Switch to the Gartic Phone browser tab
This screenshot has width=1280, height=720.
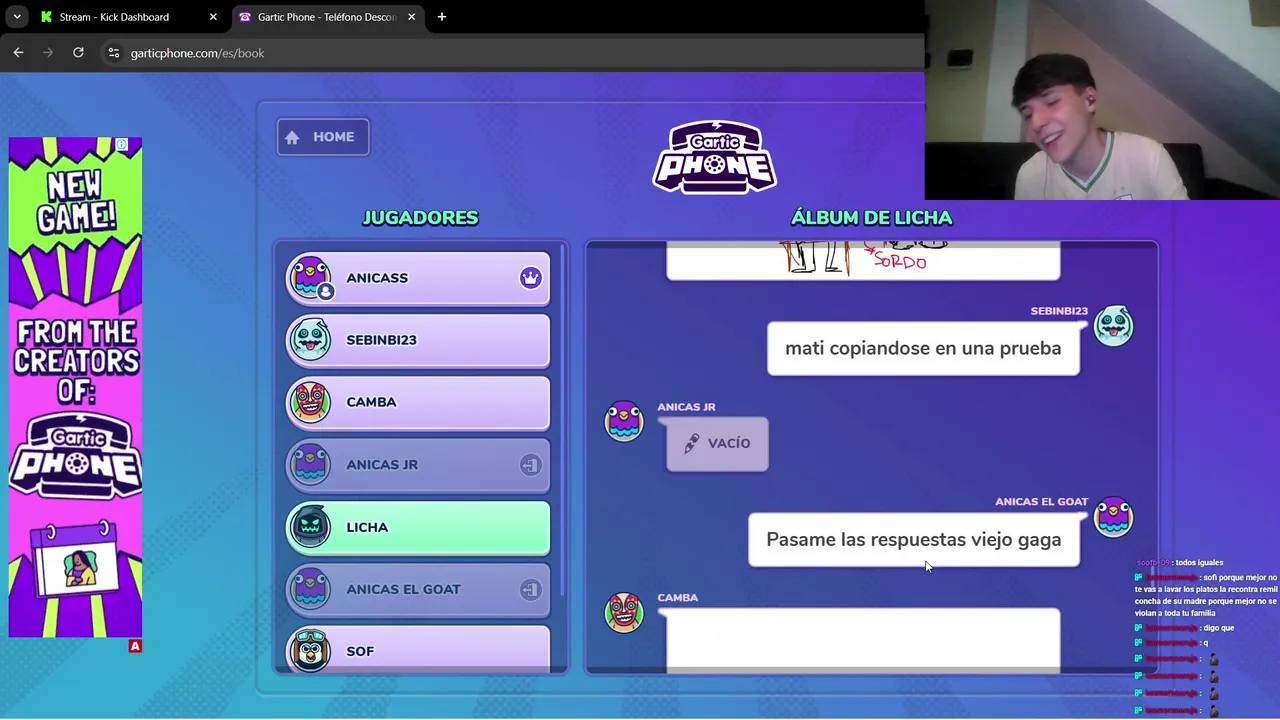(x=326, y=17)
